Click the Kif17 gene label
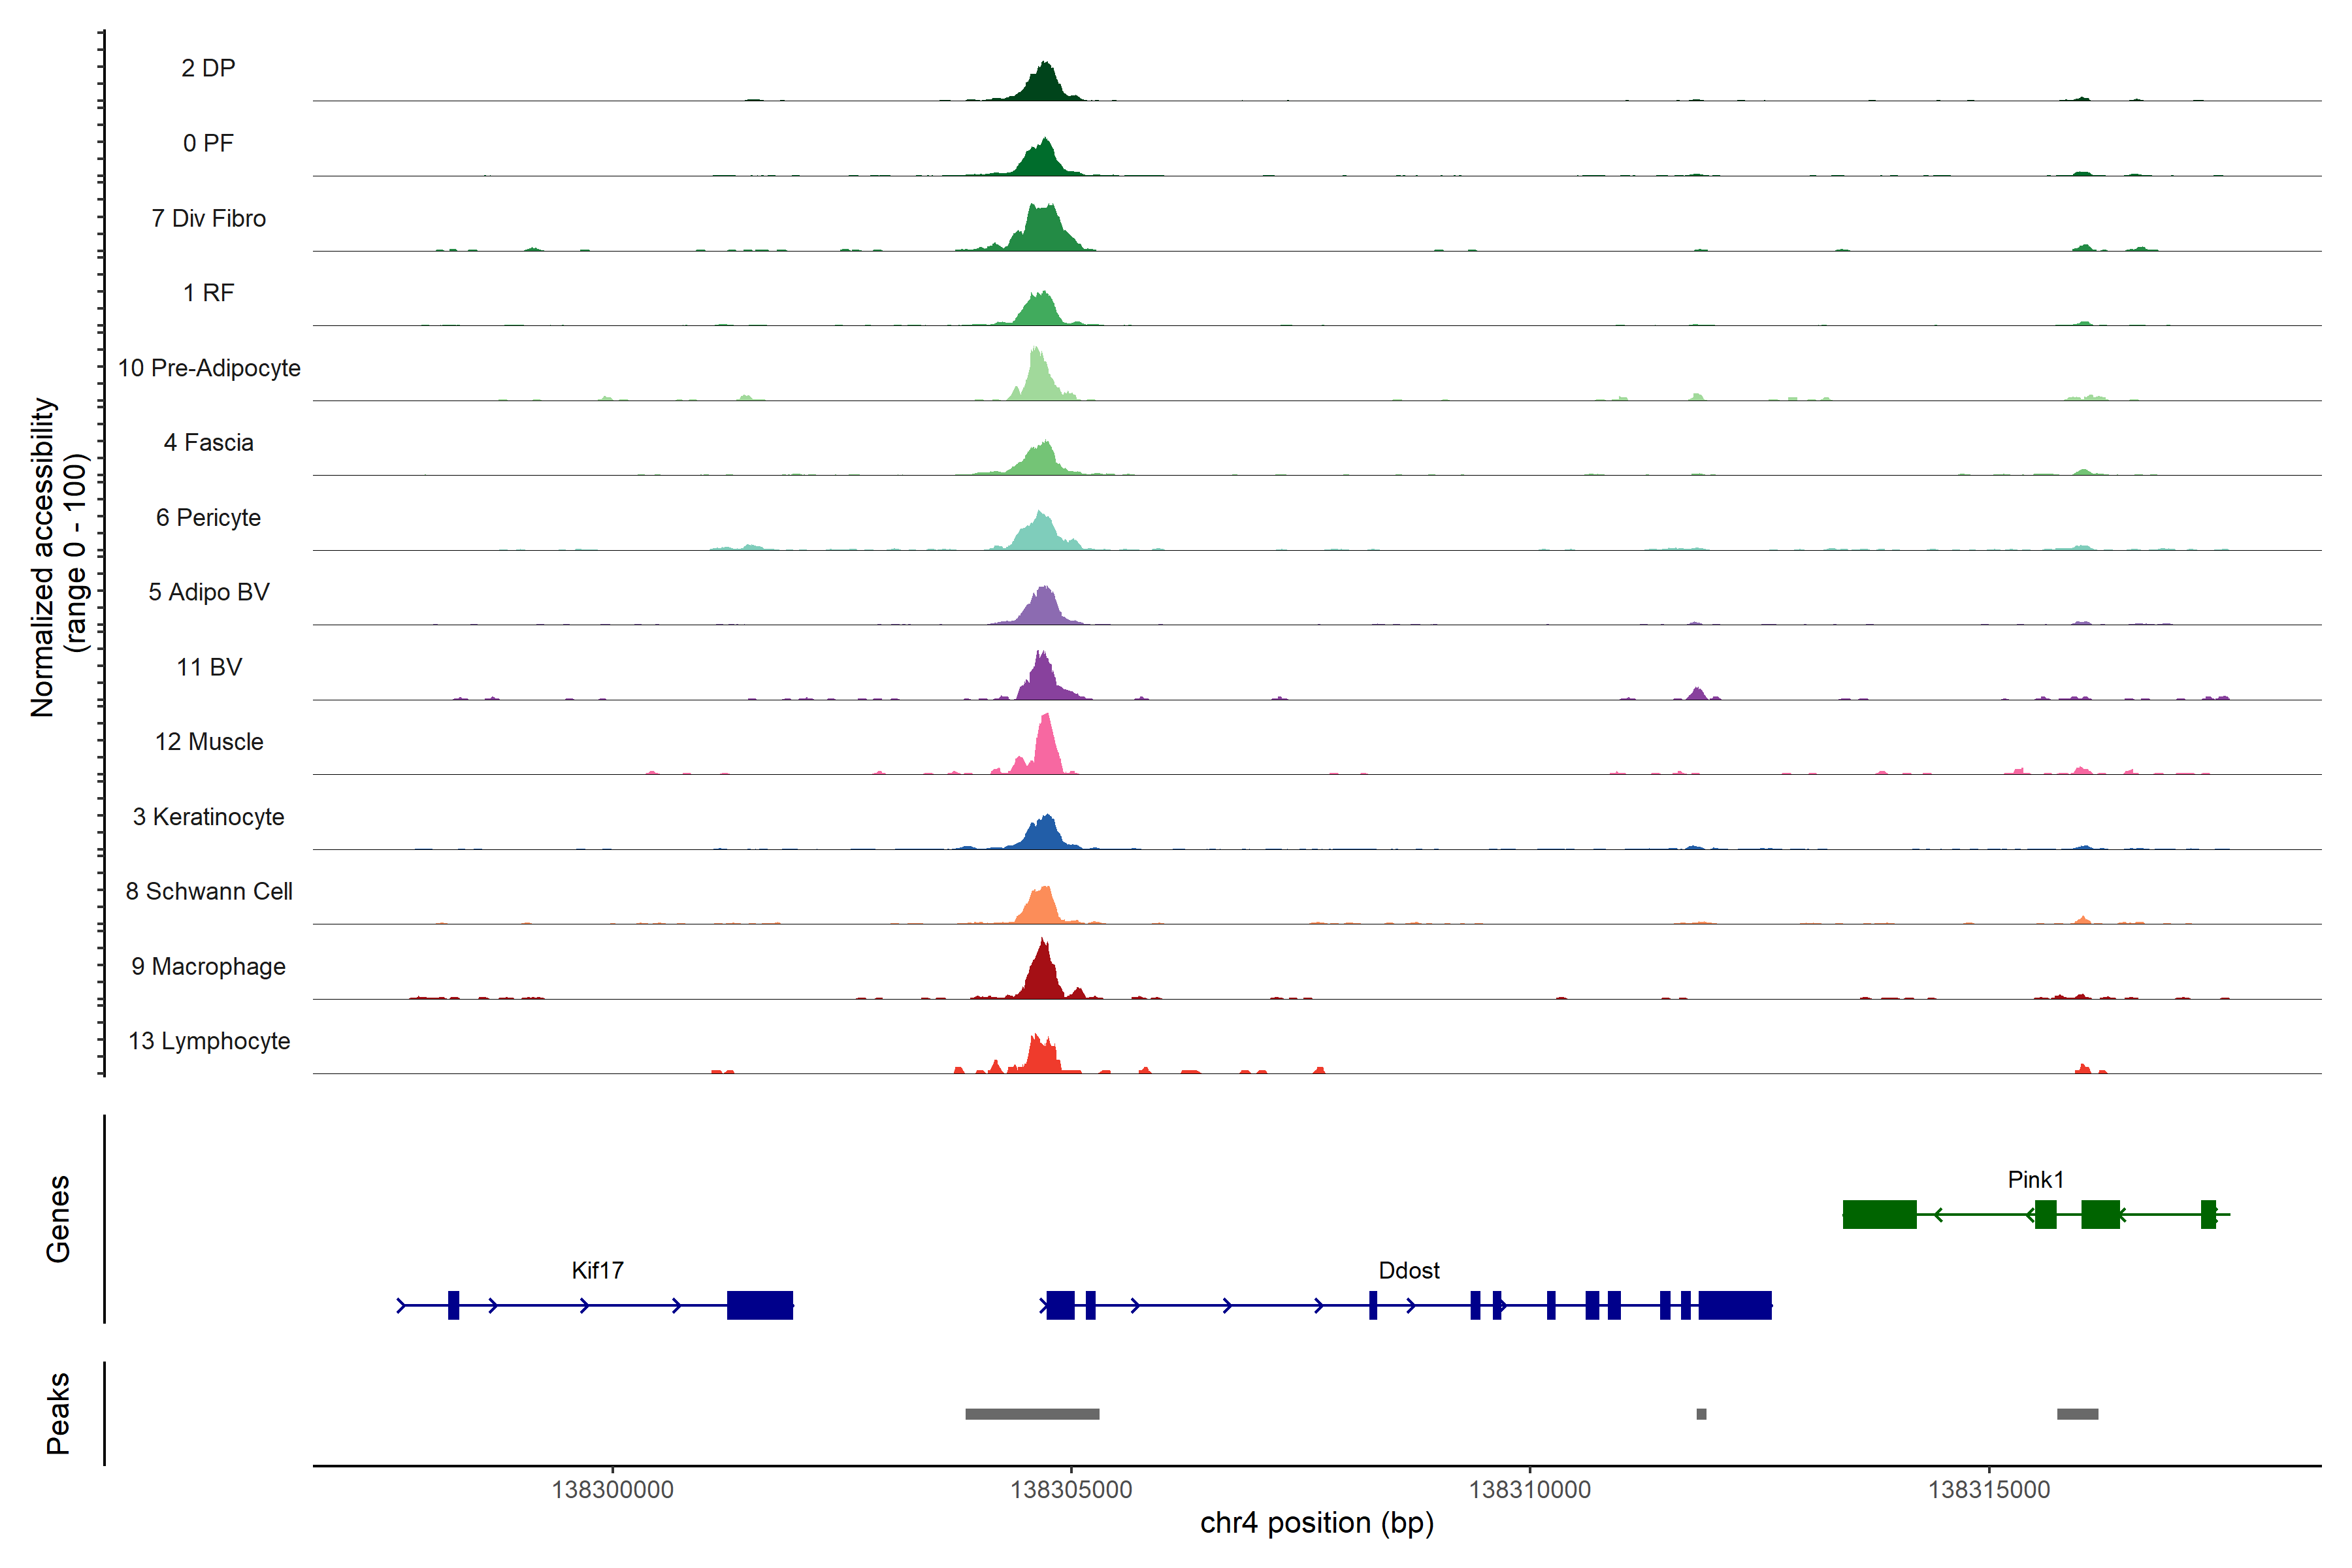 (x=597, y=1270)
